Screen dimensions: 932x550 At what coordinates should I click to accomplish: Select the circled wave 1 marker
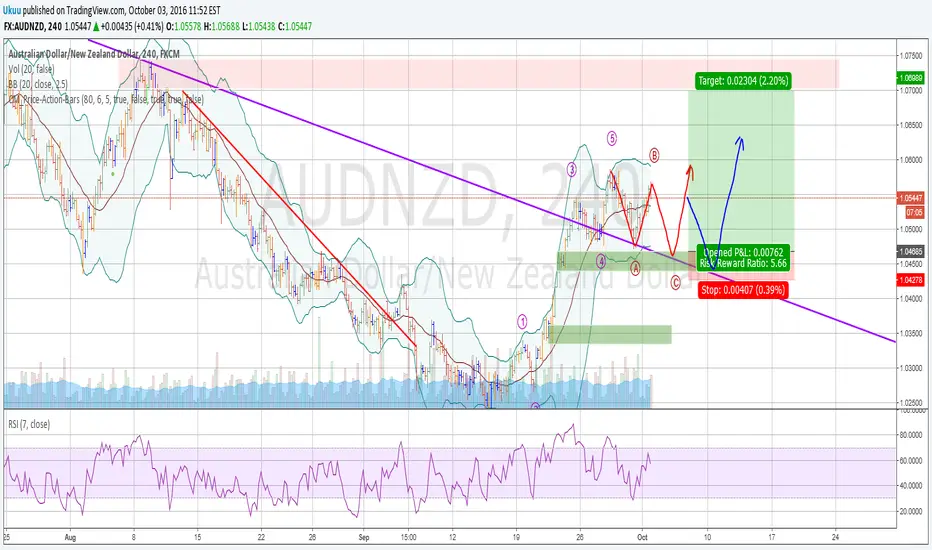522,322
